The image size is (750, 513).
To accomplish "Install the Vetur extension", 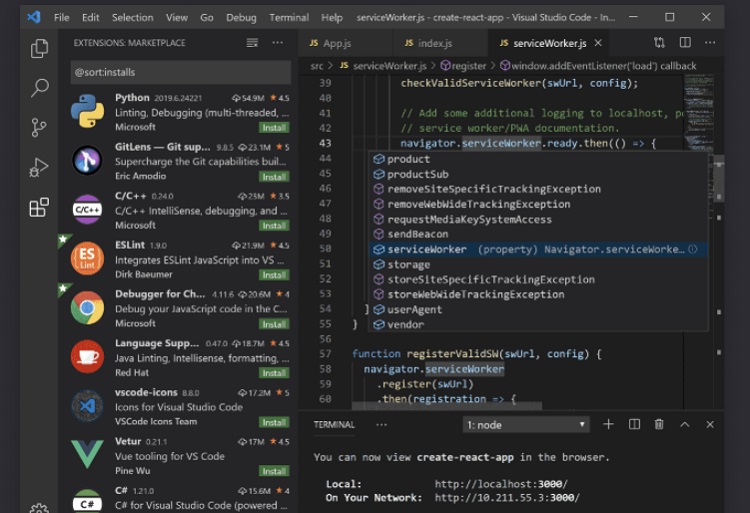I will [x=274, y=471].
